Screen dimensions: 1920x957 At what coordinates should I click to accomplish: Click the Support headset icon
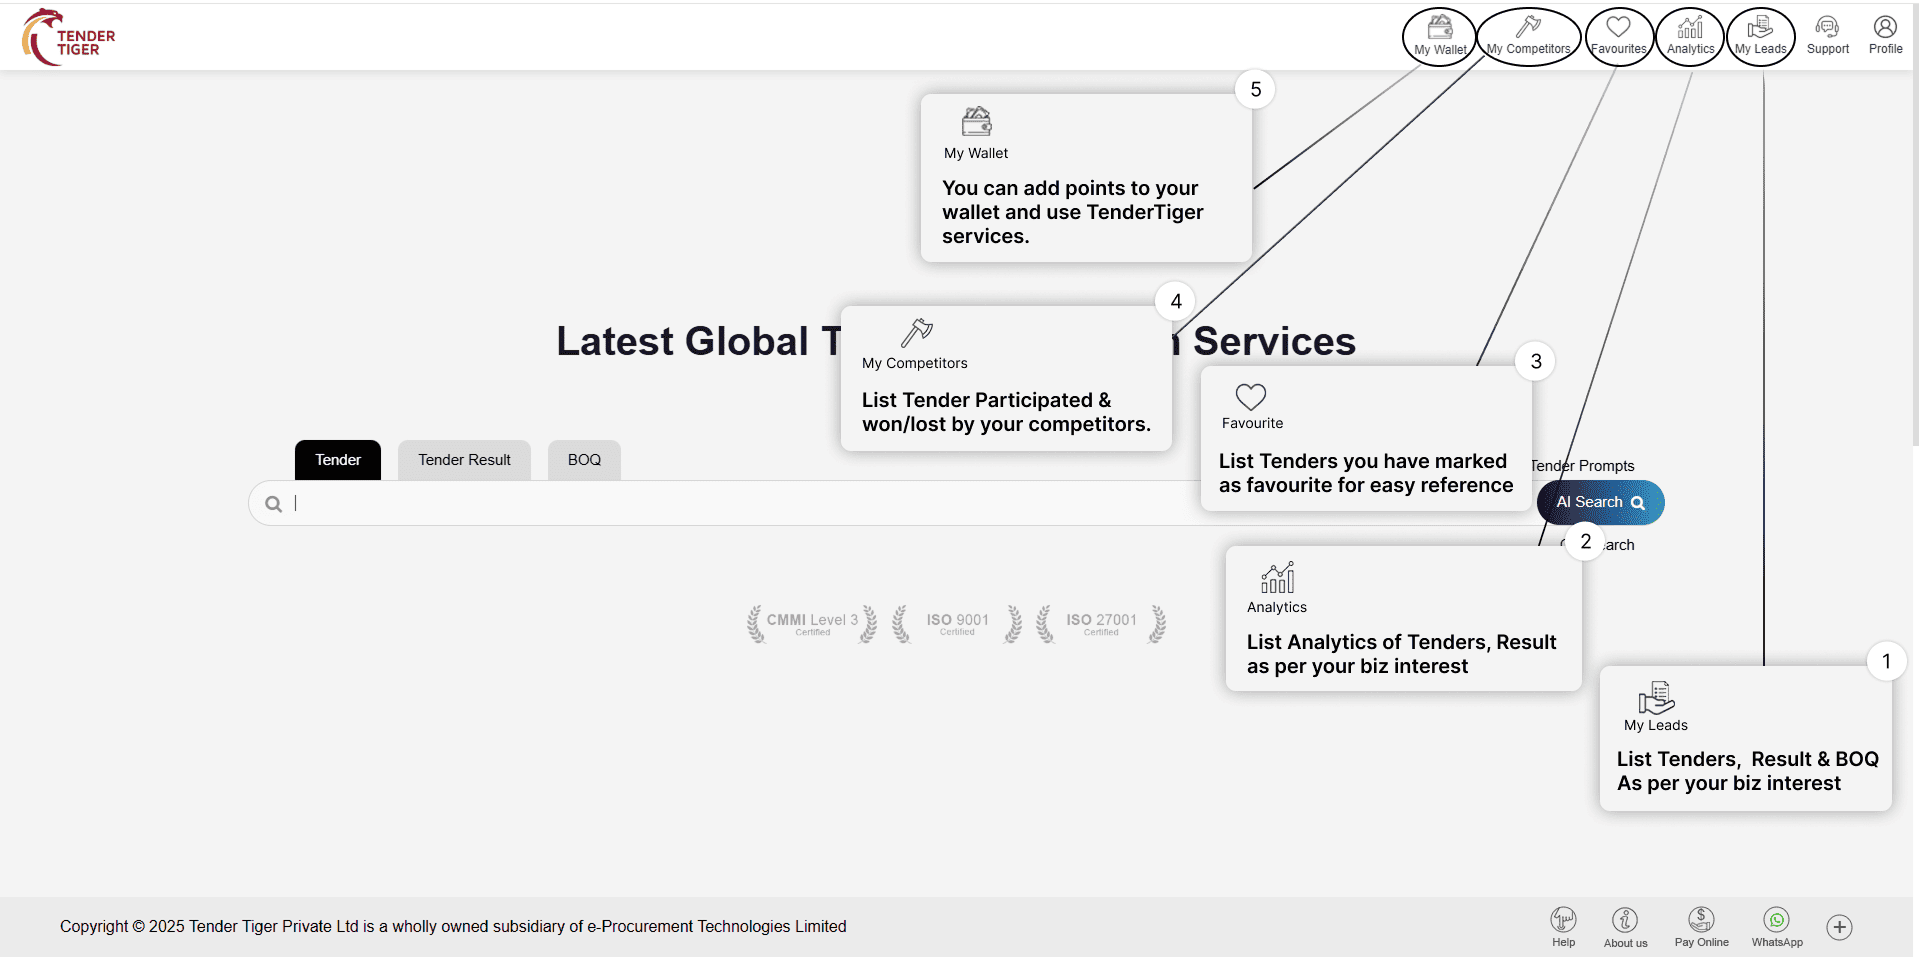pyautogui.click(x=1827, y=35)
